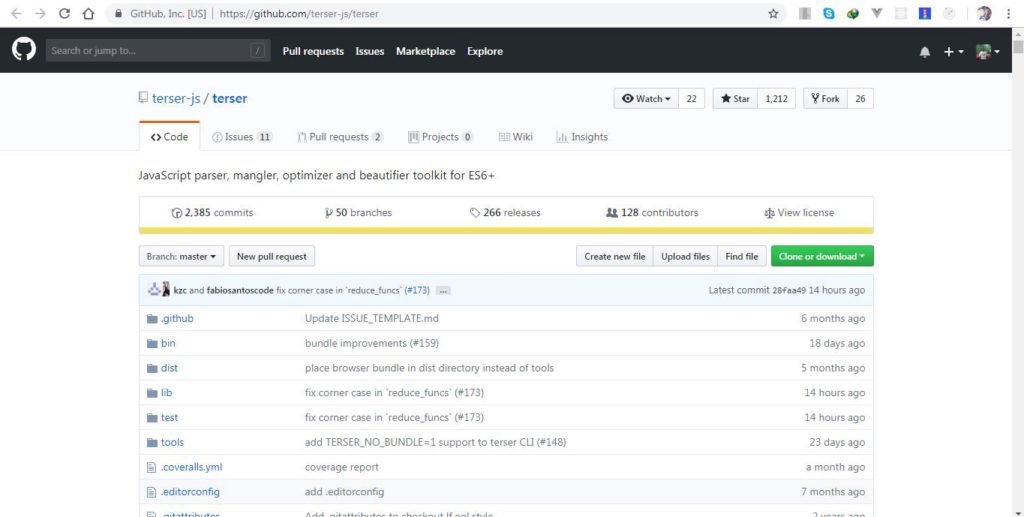The width and height of the screenshot is (1024, 517).
Task: Open the notifications bell icon
Action: [924, 52]
